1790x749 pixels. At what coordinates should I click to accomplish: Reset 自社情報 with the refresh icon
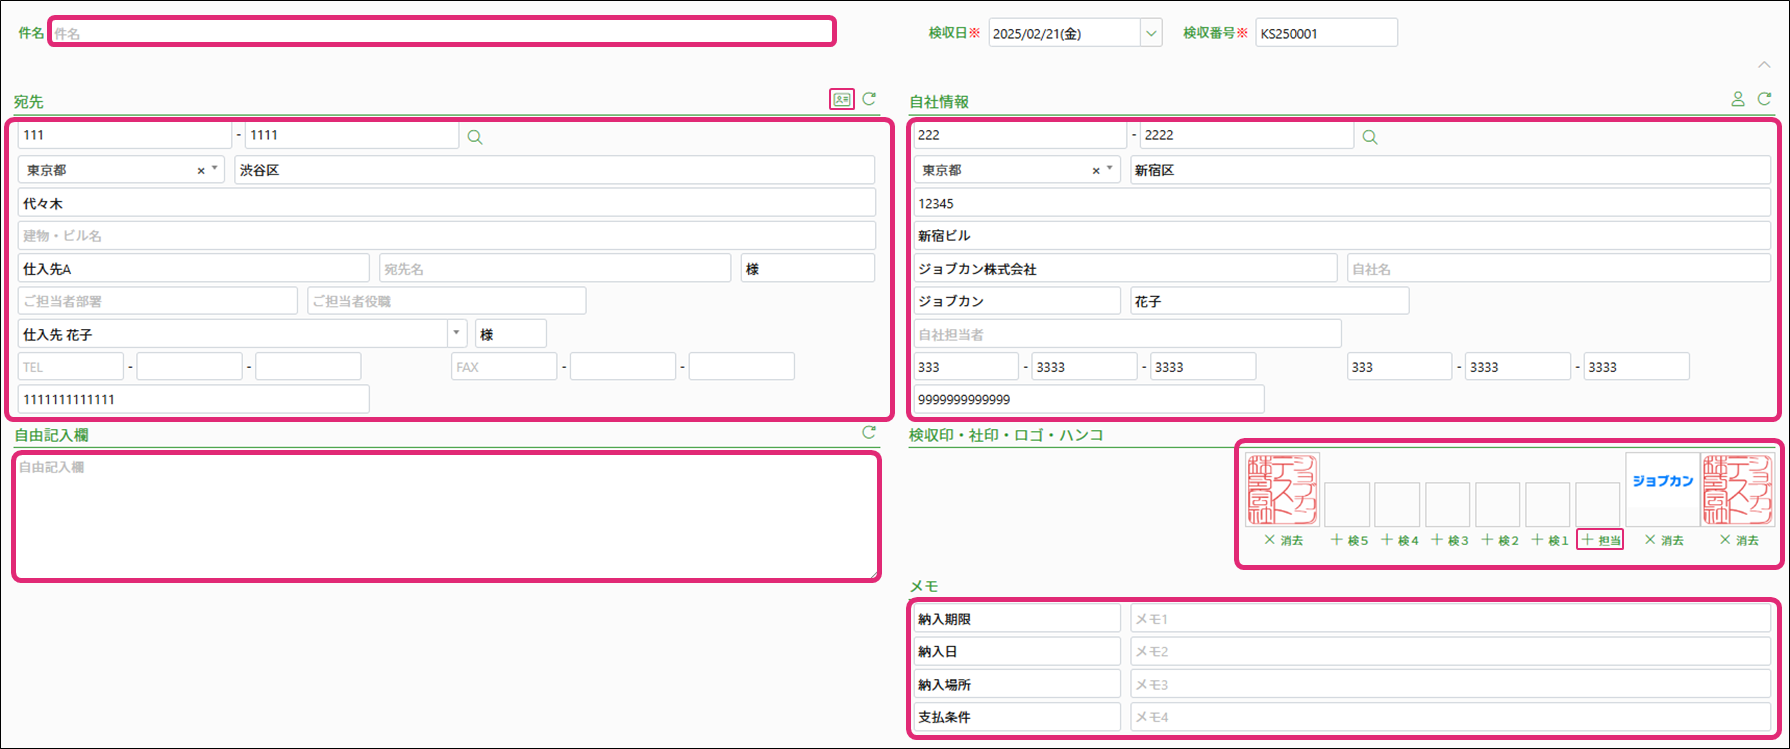pos(1764,99)
